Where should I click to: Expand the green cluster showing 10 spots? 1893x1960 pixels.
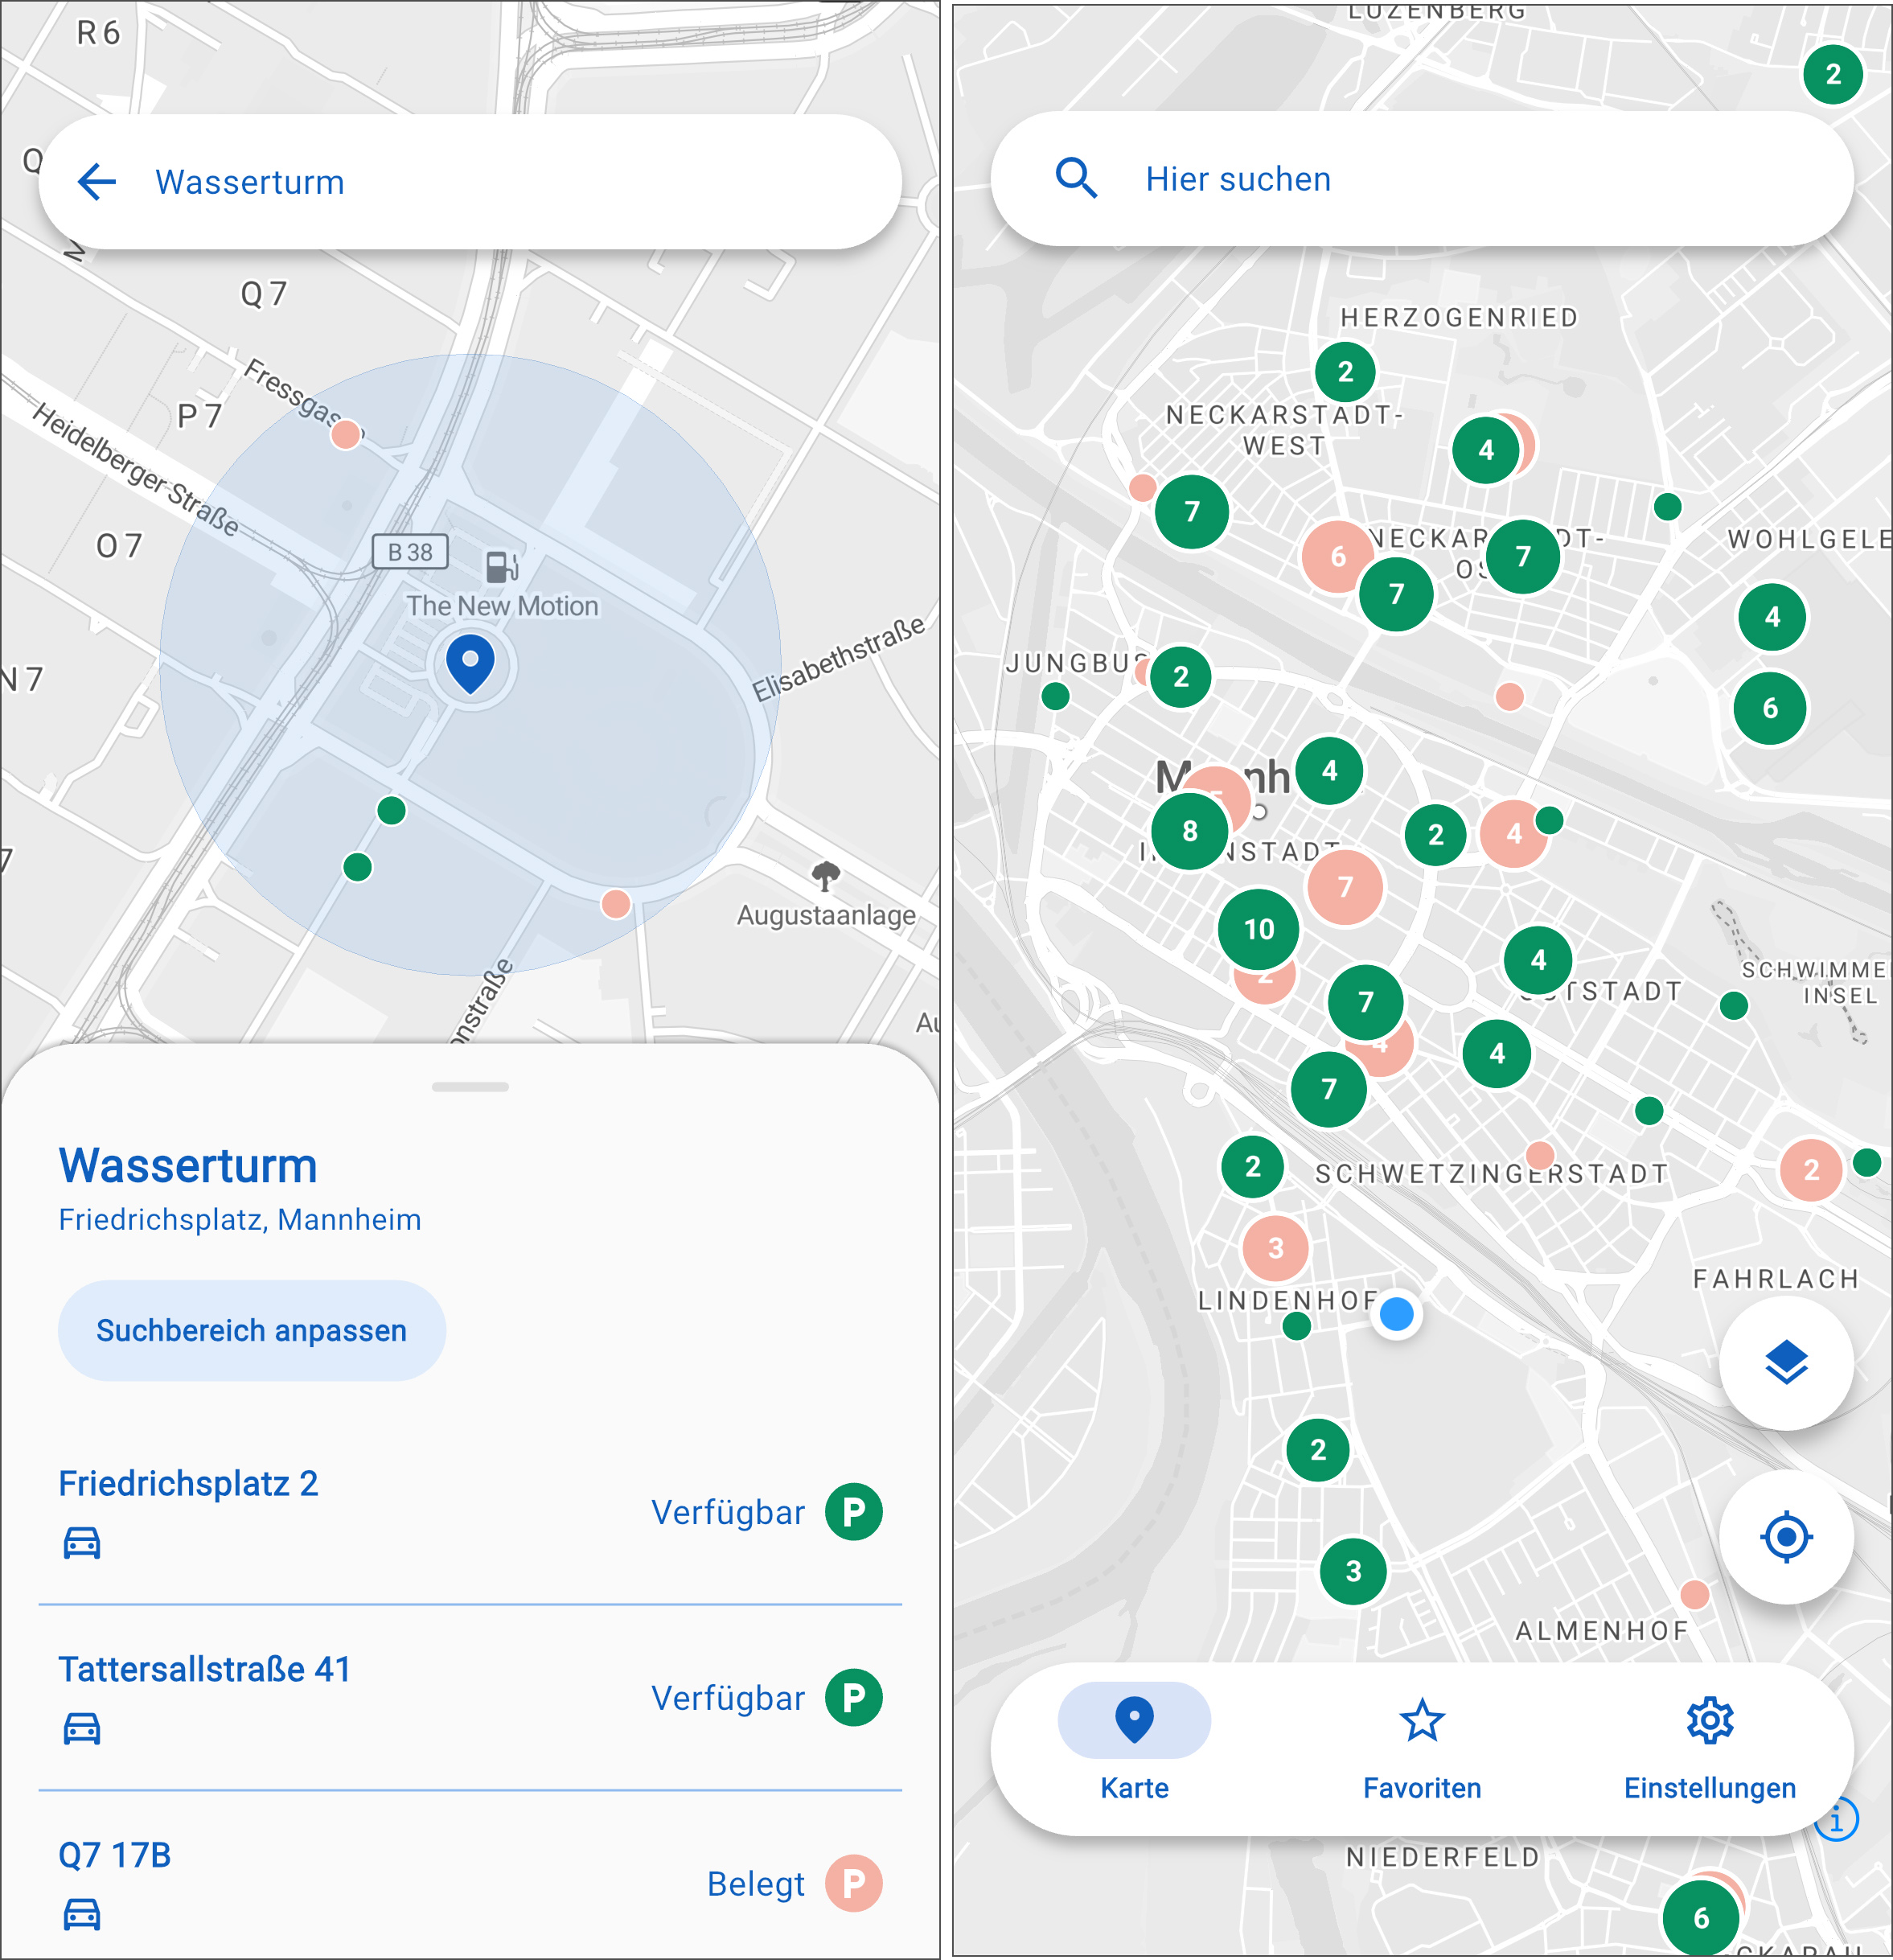(1258, 927)
